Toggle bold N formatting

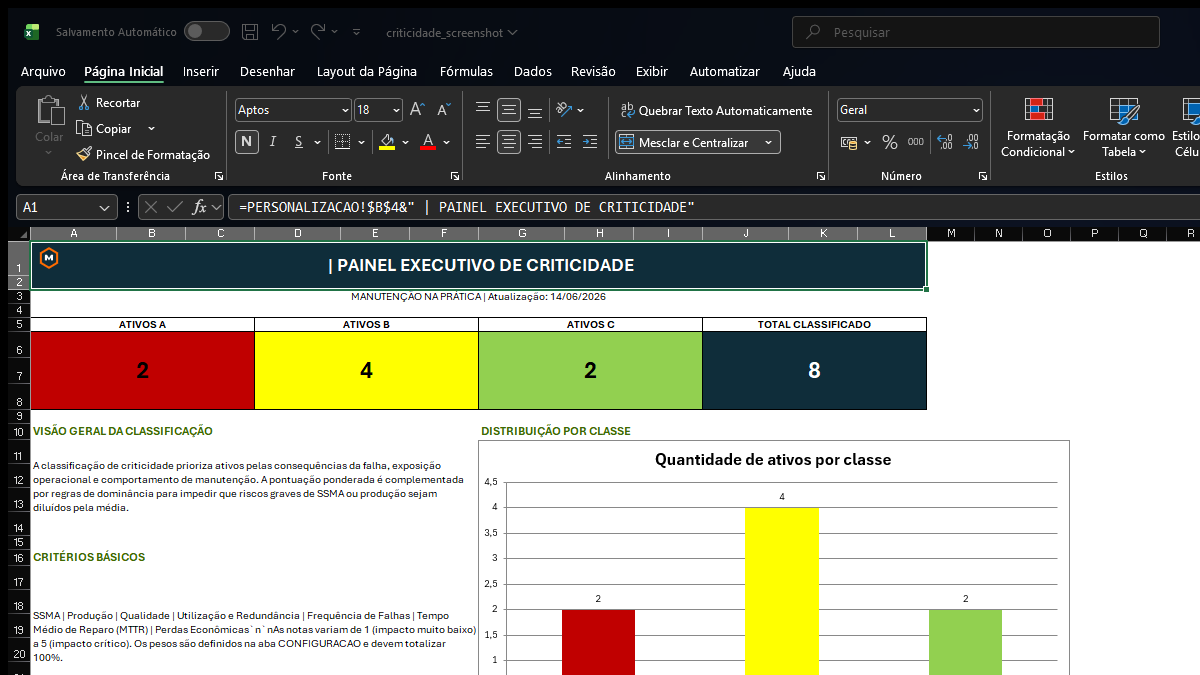pyautogui.click(x=247, y=142)
